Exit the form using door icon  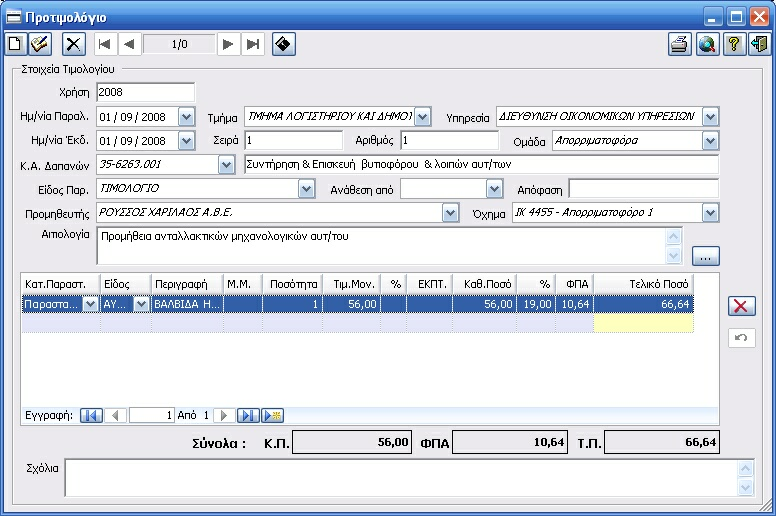(759, 45)
